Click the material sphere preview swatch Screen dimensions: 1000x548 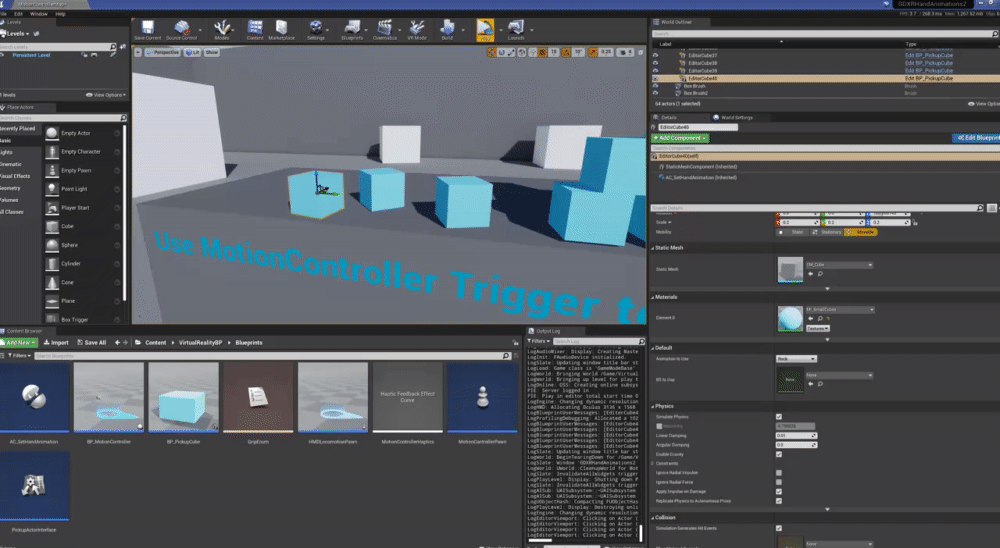pos(790,318)
